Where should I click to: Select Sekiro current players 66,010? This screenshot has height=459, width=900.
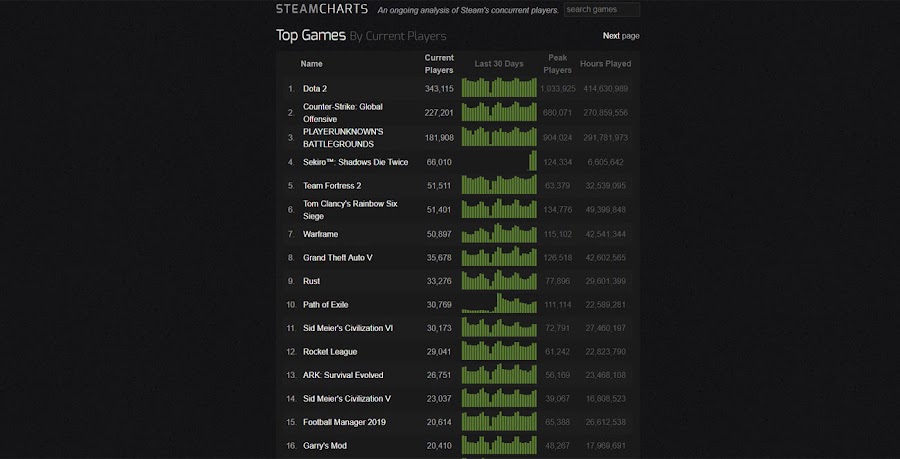click(x=439, y=162)
